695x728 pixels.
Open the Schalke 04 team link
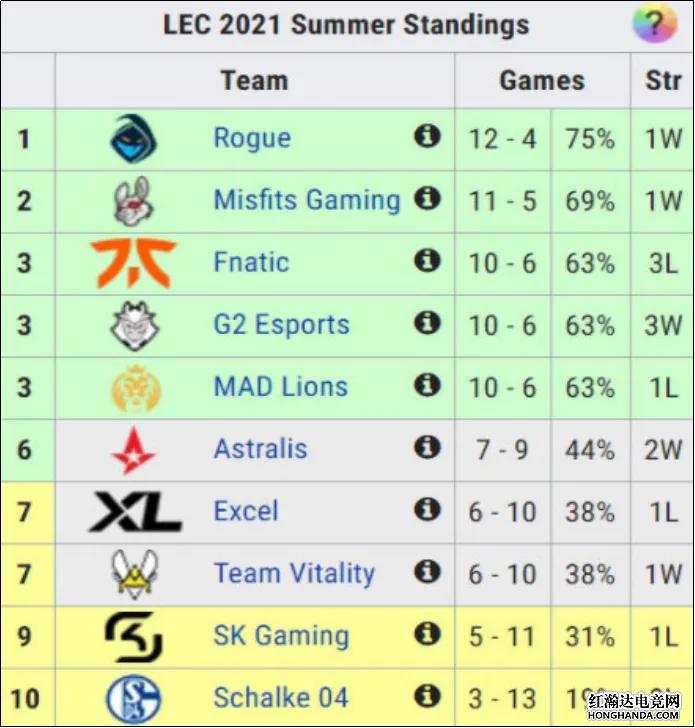click(x=280, y=697)
